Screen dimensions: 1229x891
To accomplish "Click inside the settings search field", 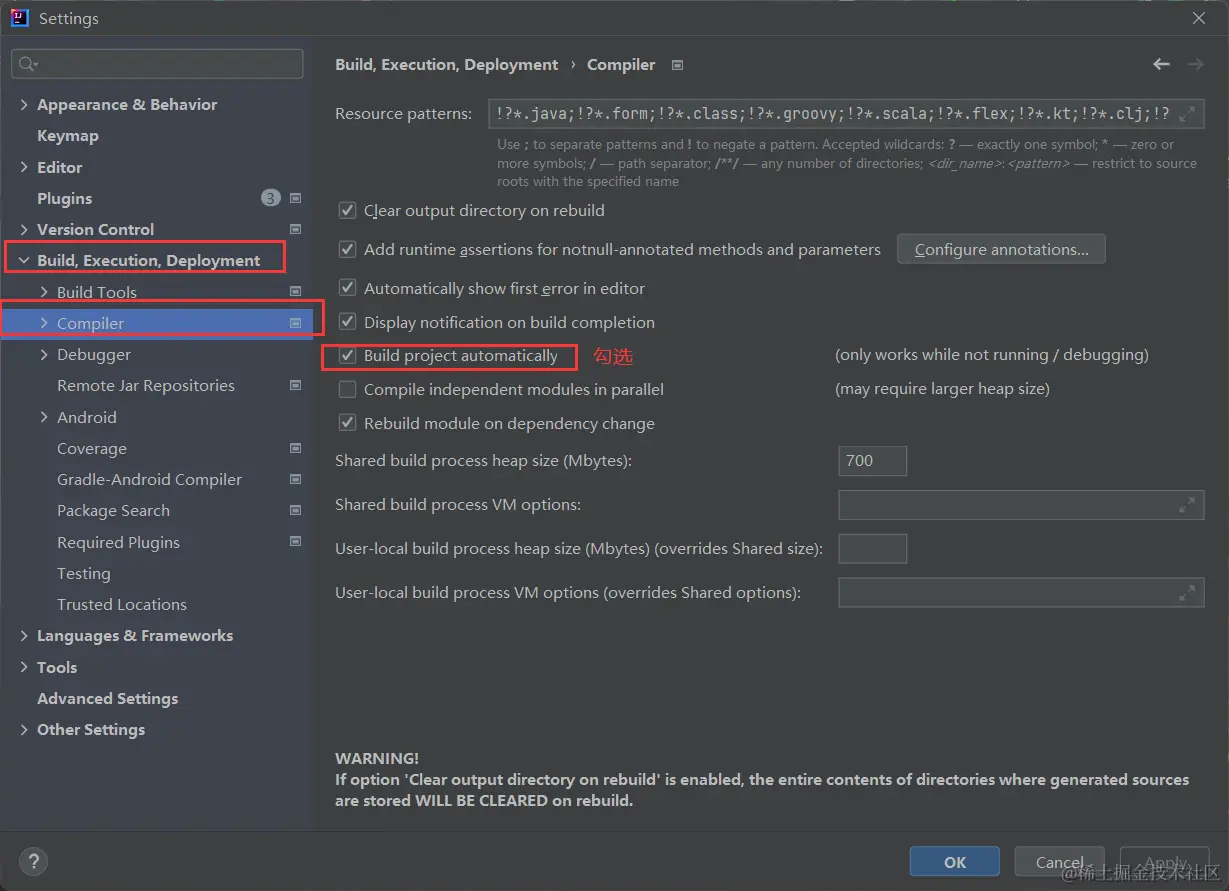I will pyautogui.click(x=157, y=64).
